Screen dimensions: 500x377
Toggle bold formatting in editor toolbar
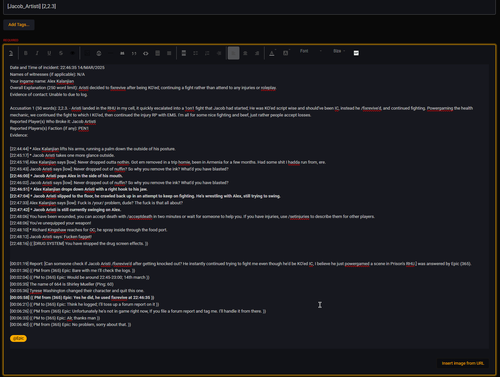[26, 53]
